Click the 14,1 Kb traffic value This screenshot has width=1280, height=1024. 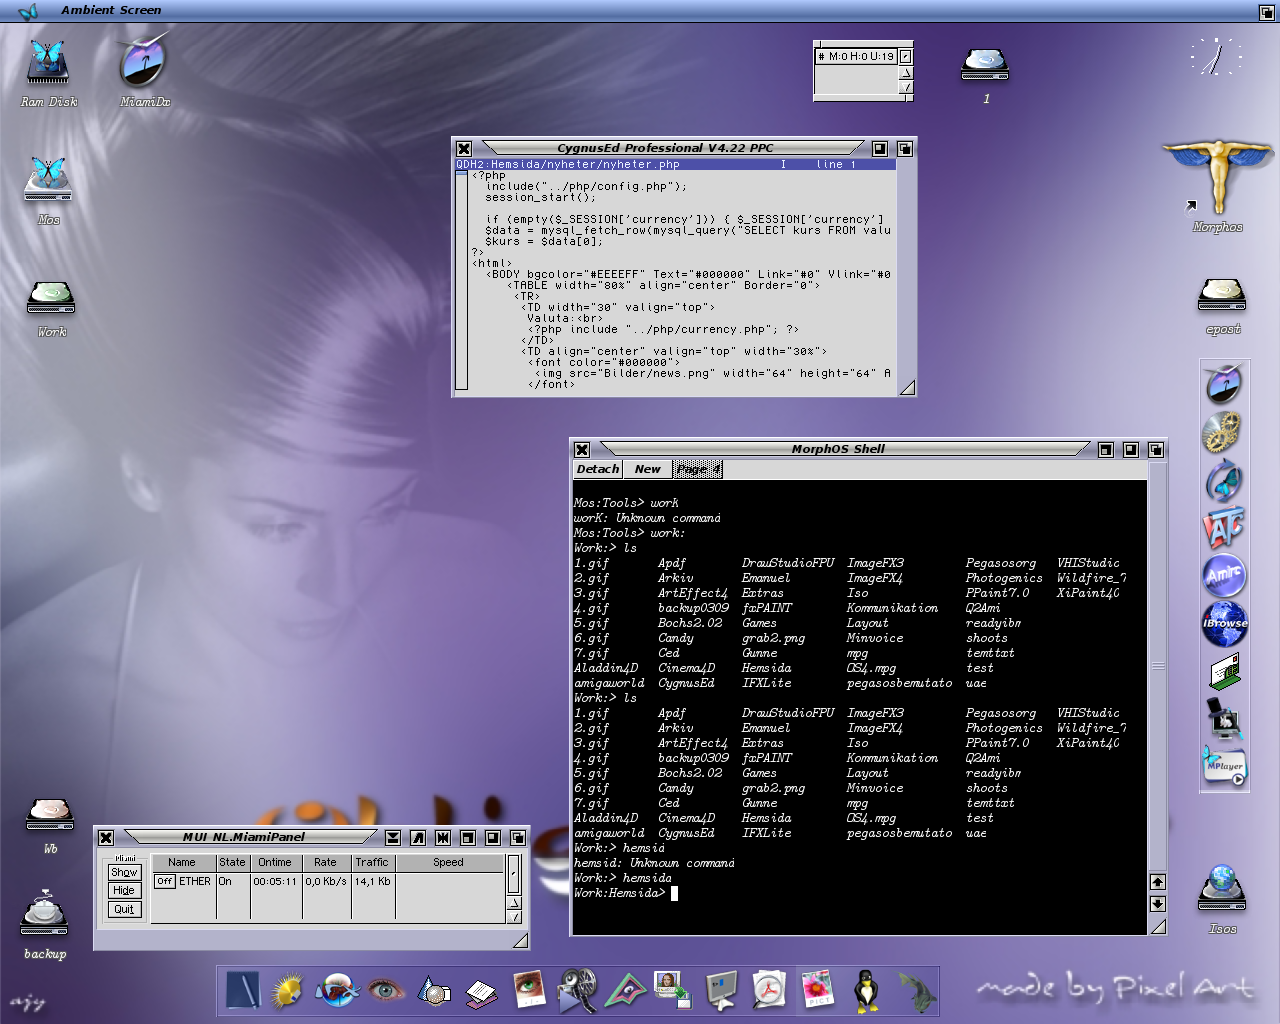pos(372,881)
